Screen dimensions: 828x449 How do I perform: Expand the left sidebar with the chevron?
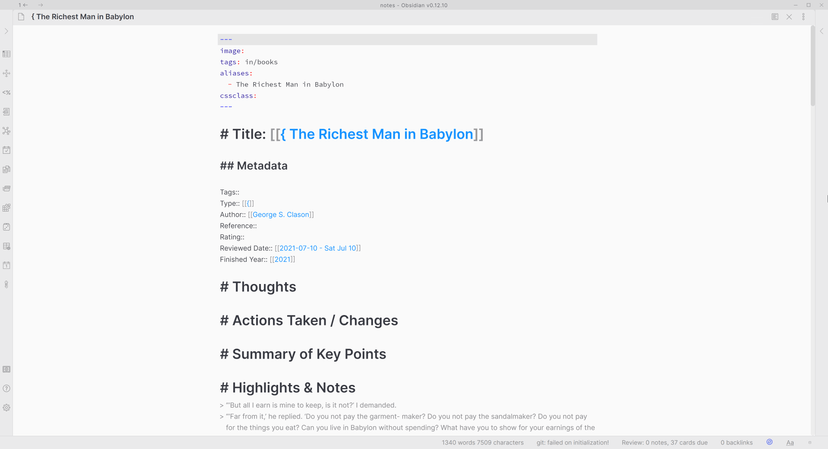(x=6, y=32)
